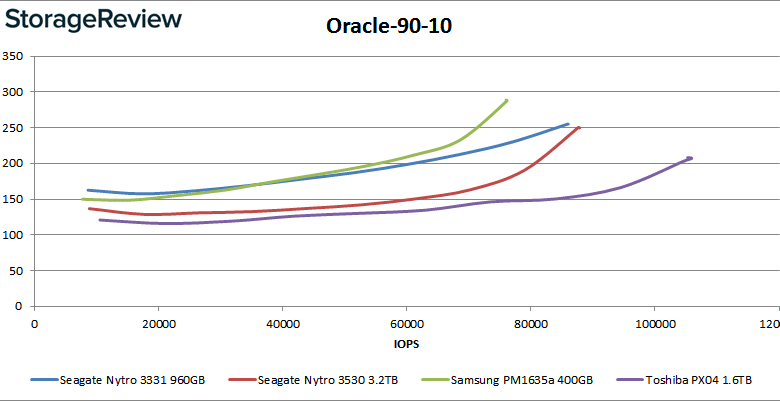Select the Seagate Nytro 3331 960GB legend entry

click(118, 380)
